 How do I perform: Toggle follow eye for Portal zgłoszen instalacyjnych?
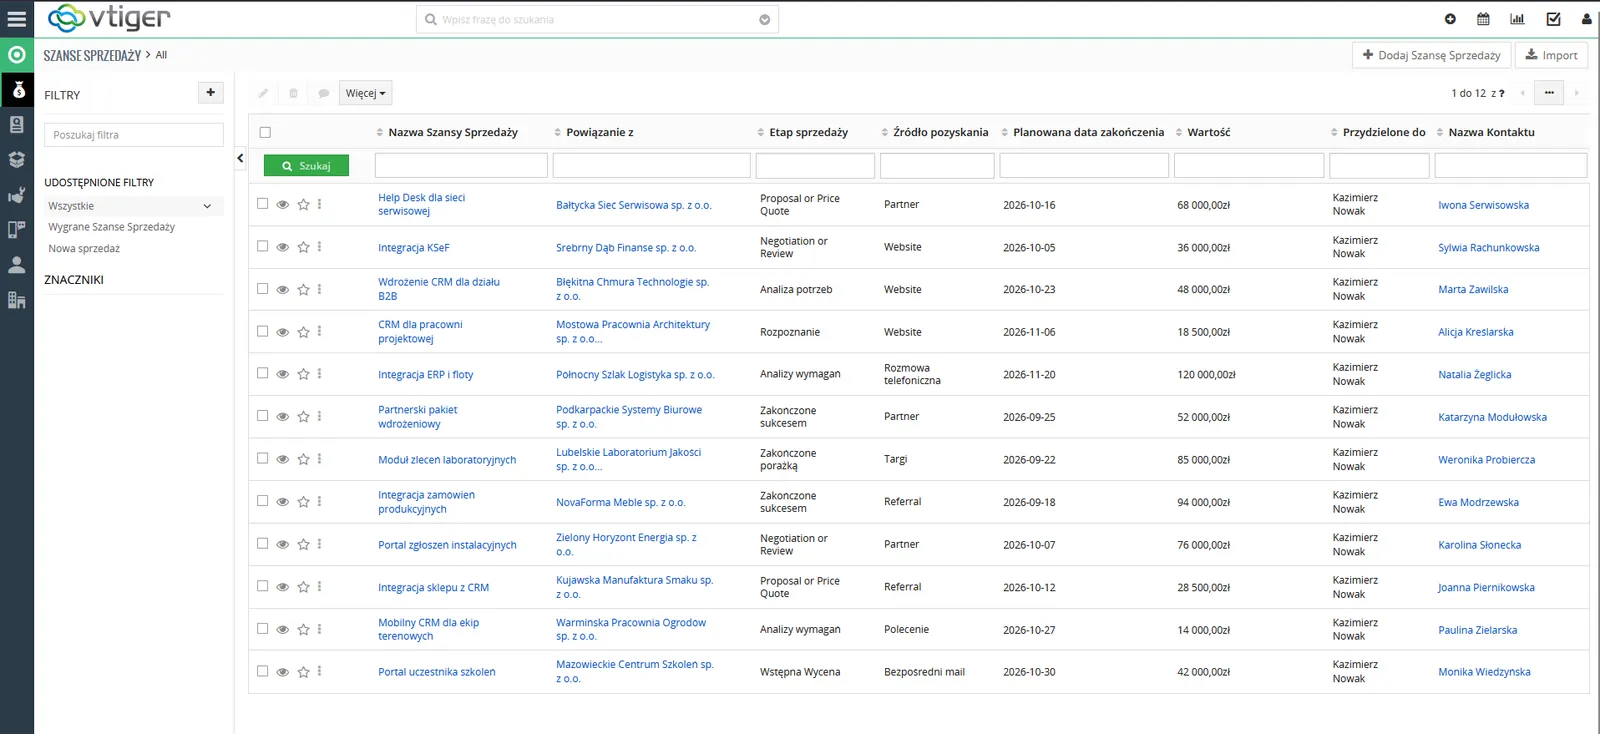pos(283,544)
